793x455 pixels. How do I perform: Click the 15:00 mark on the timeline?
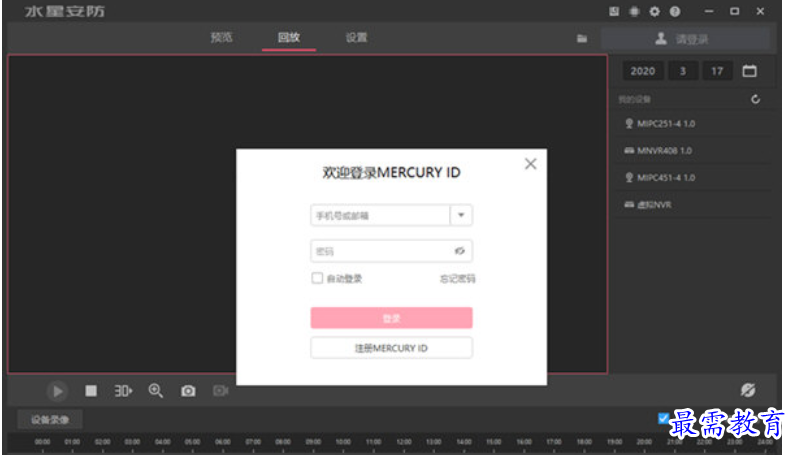494,443
